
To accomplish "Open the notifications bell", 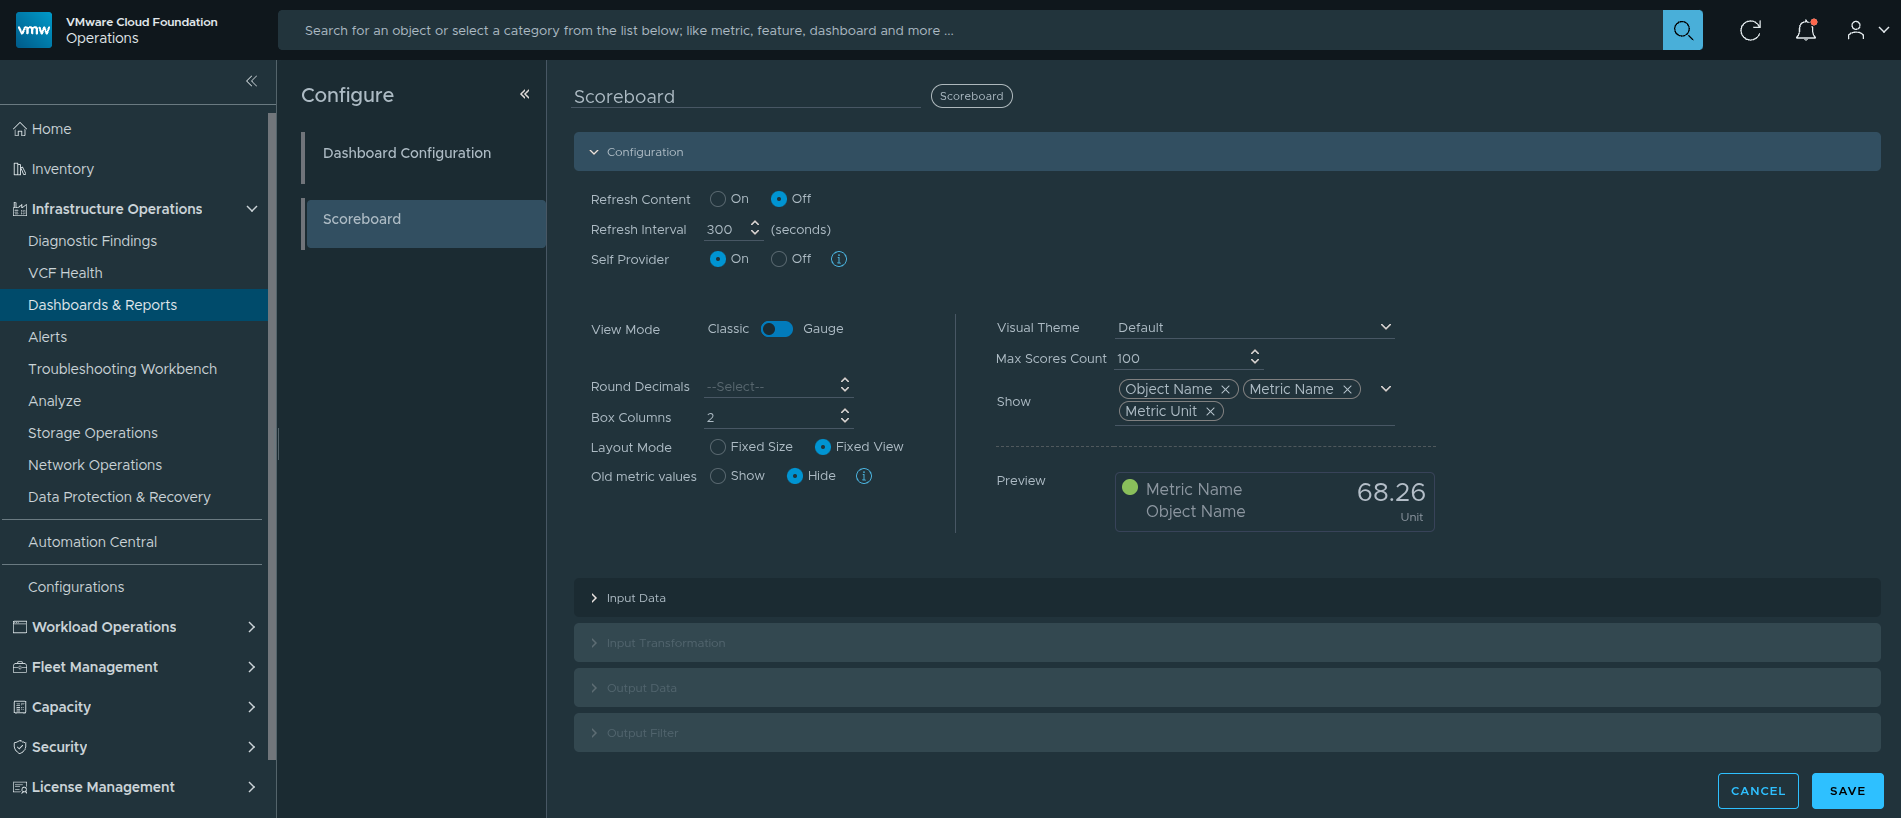I will tap(1806, 30).
